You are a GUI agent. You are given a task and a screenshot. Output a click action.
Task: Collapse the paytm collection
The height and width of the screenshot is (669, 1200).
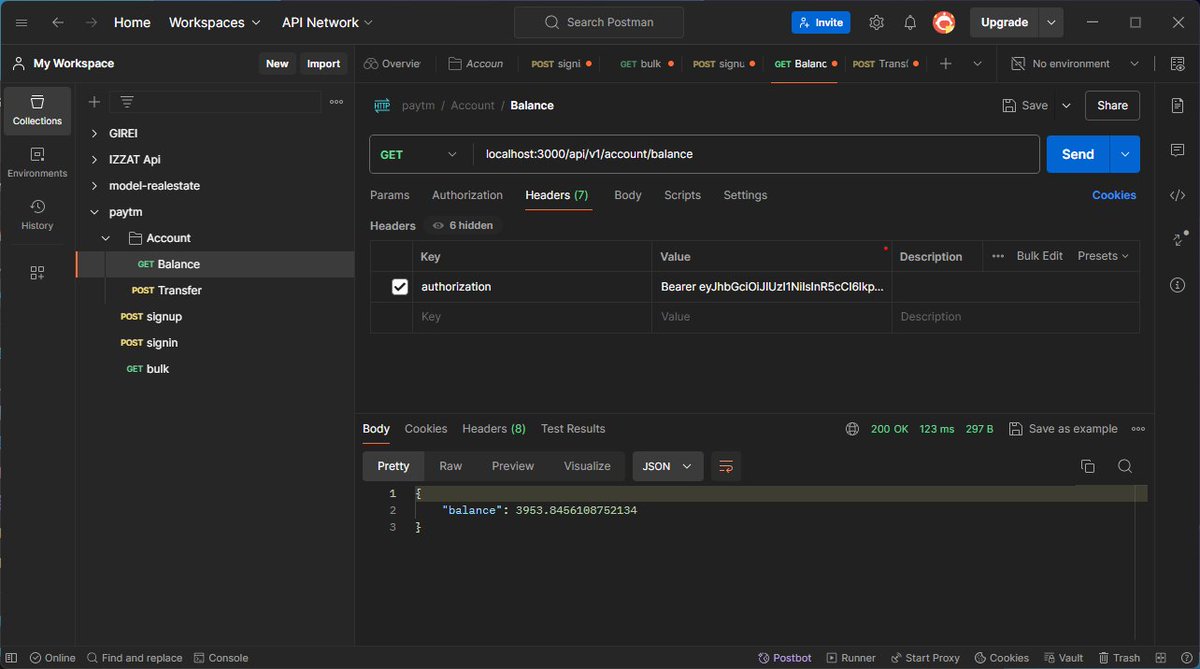point(95,212)
